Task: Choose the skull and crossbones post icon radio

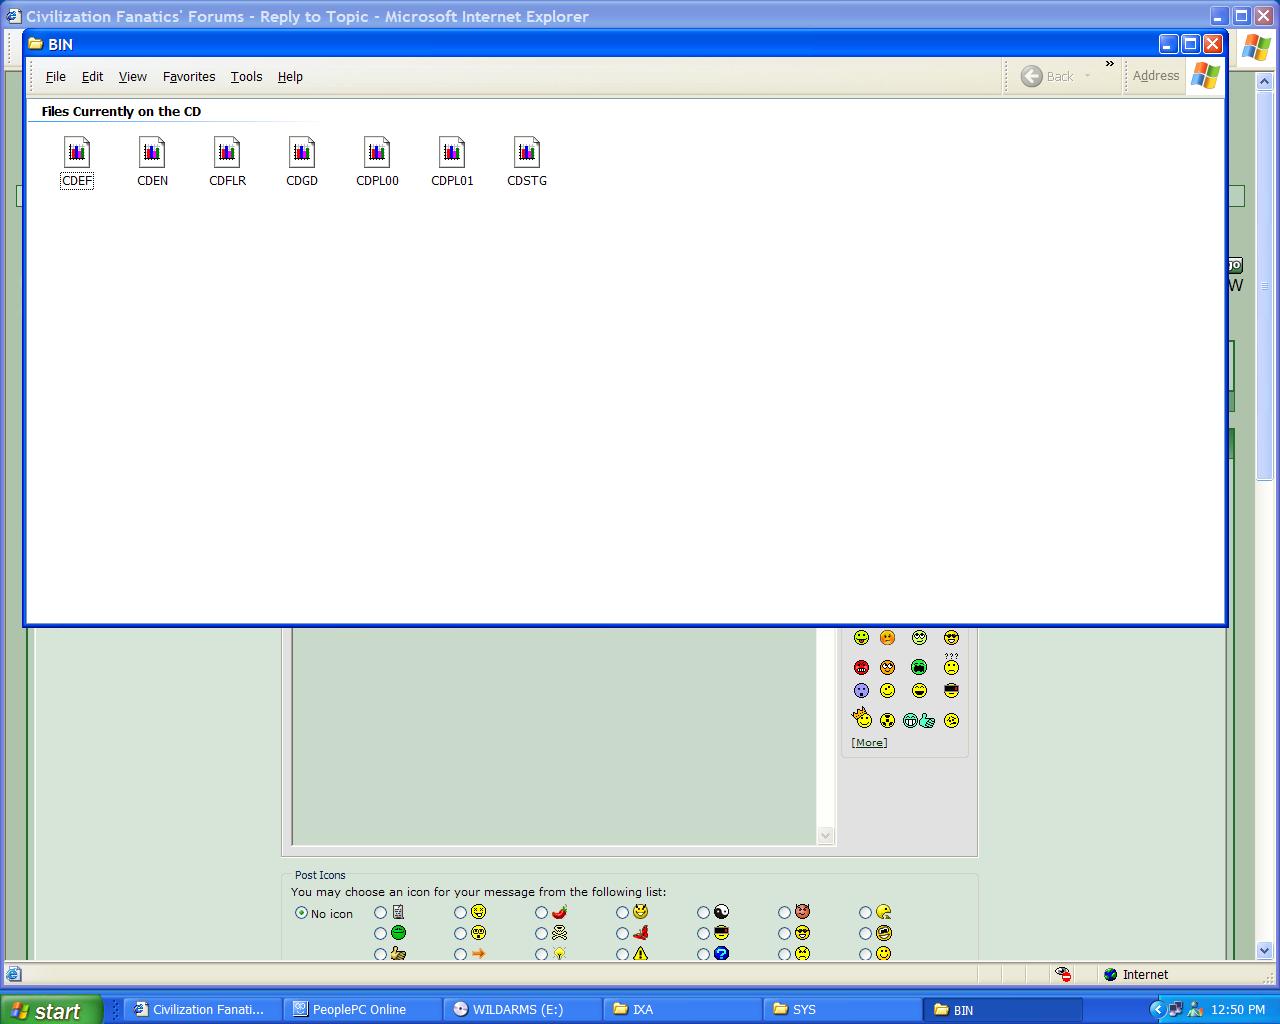Action: [x=541, y=934]
